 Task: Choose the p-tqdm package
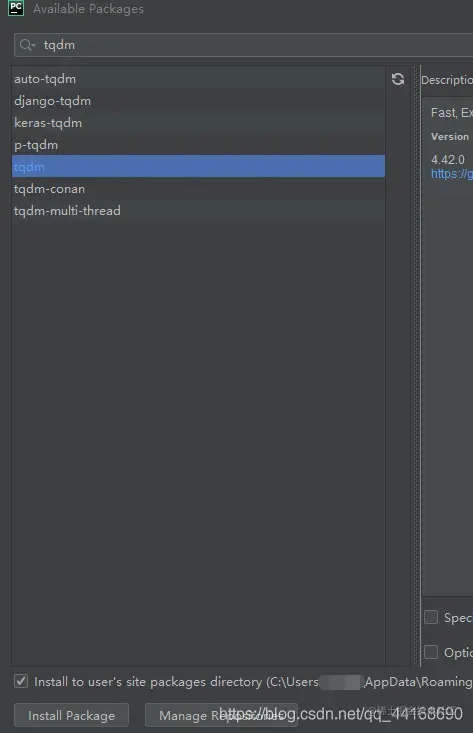198,144
